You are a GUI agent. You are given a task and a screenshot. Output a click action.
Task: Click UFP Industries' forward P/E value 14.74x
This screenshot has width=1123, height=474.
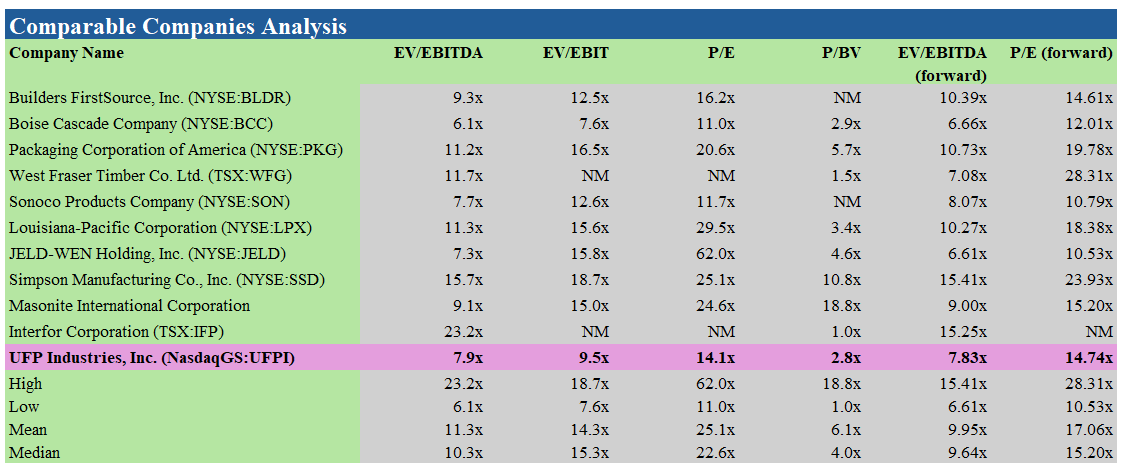[x=1087, y=358]
